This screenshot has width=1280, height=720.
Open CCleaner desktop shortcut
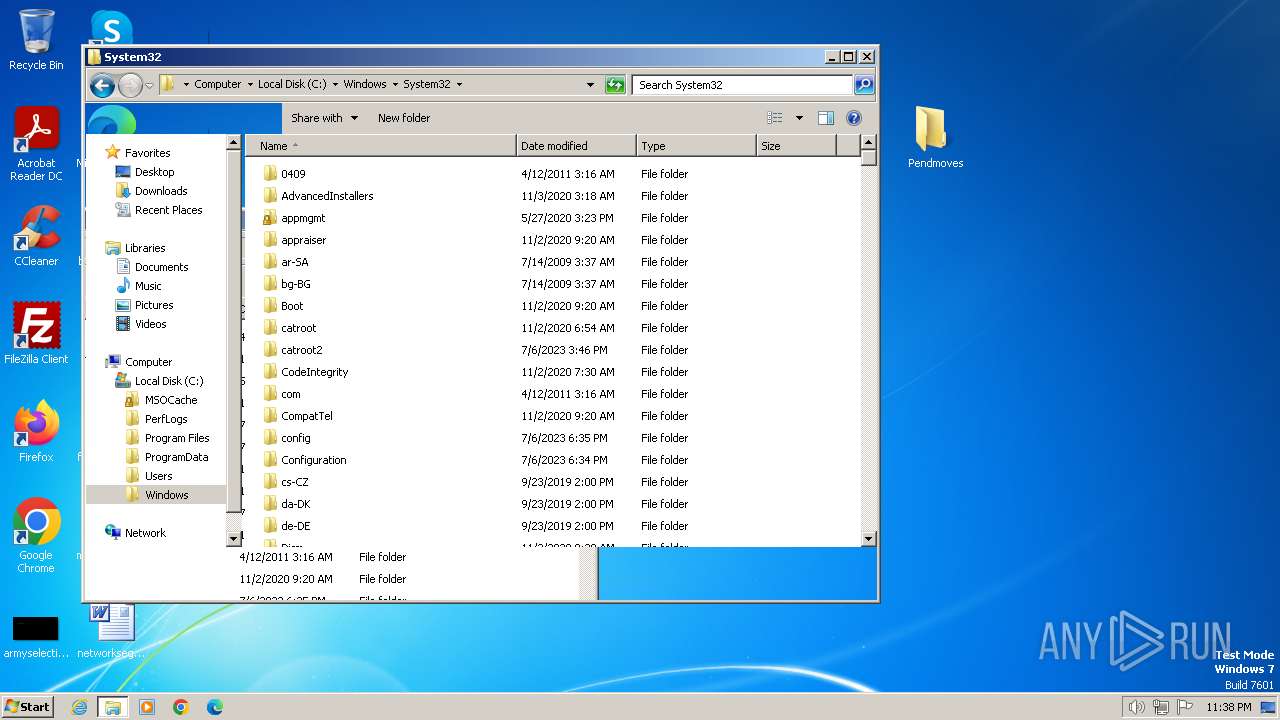(36, 236)
